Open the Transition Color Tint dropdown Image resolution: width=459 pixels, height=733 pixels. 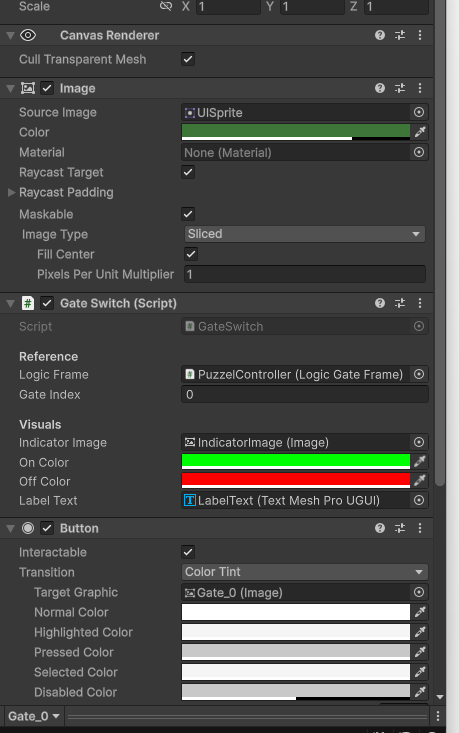305,572
